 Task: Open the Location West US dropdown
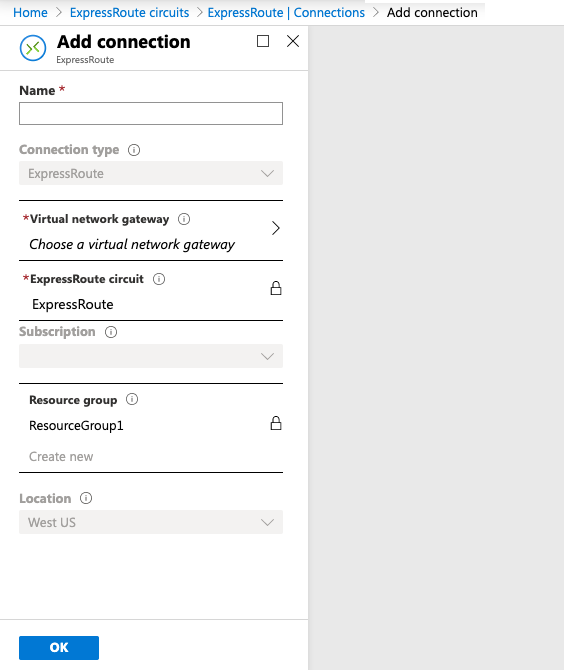(x=151, y=522)
